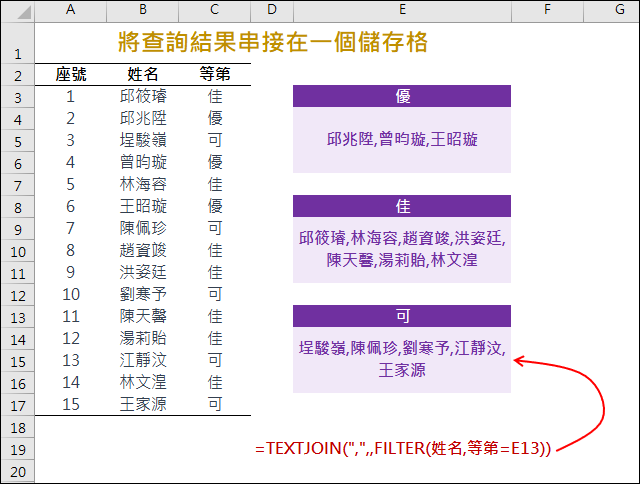Click result cell starting with 邱兆陞,曾昀璇
This screenshot has height=484, width=640.
pyautogui.click(x=402, y=140)
